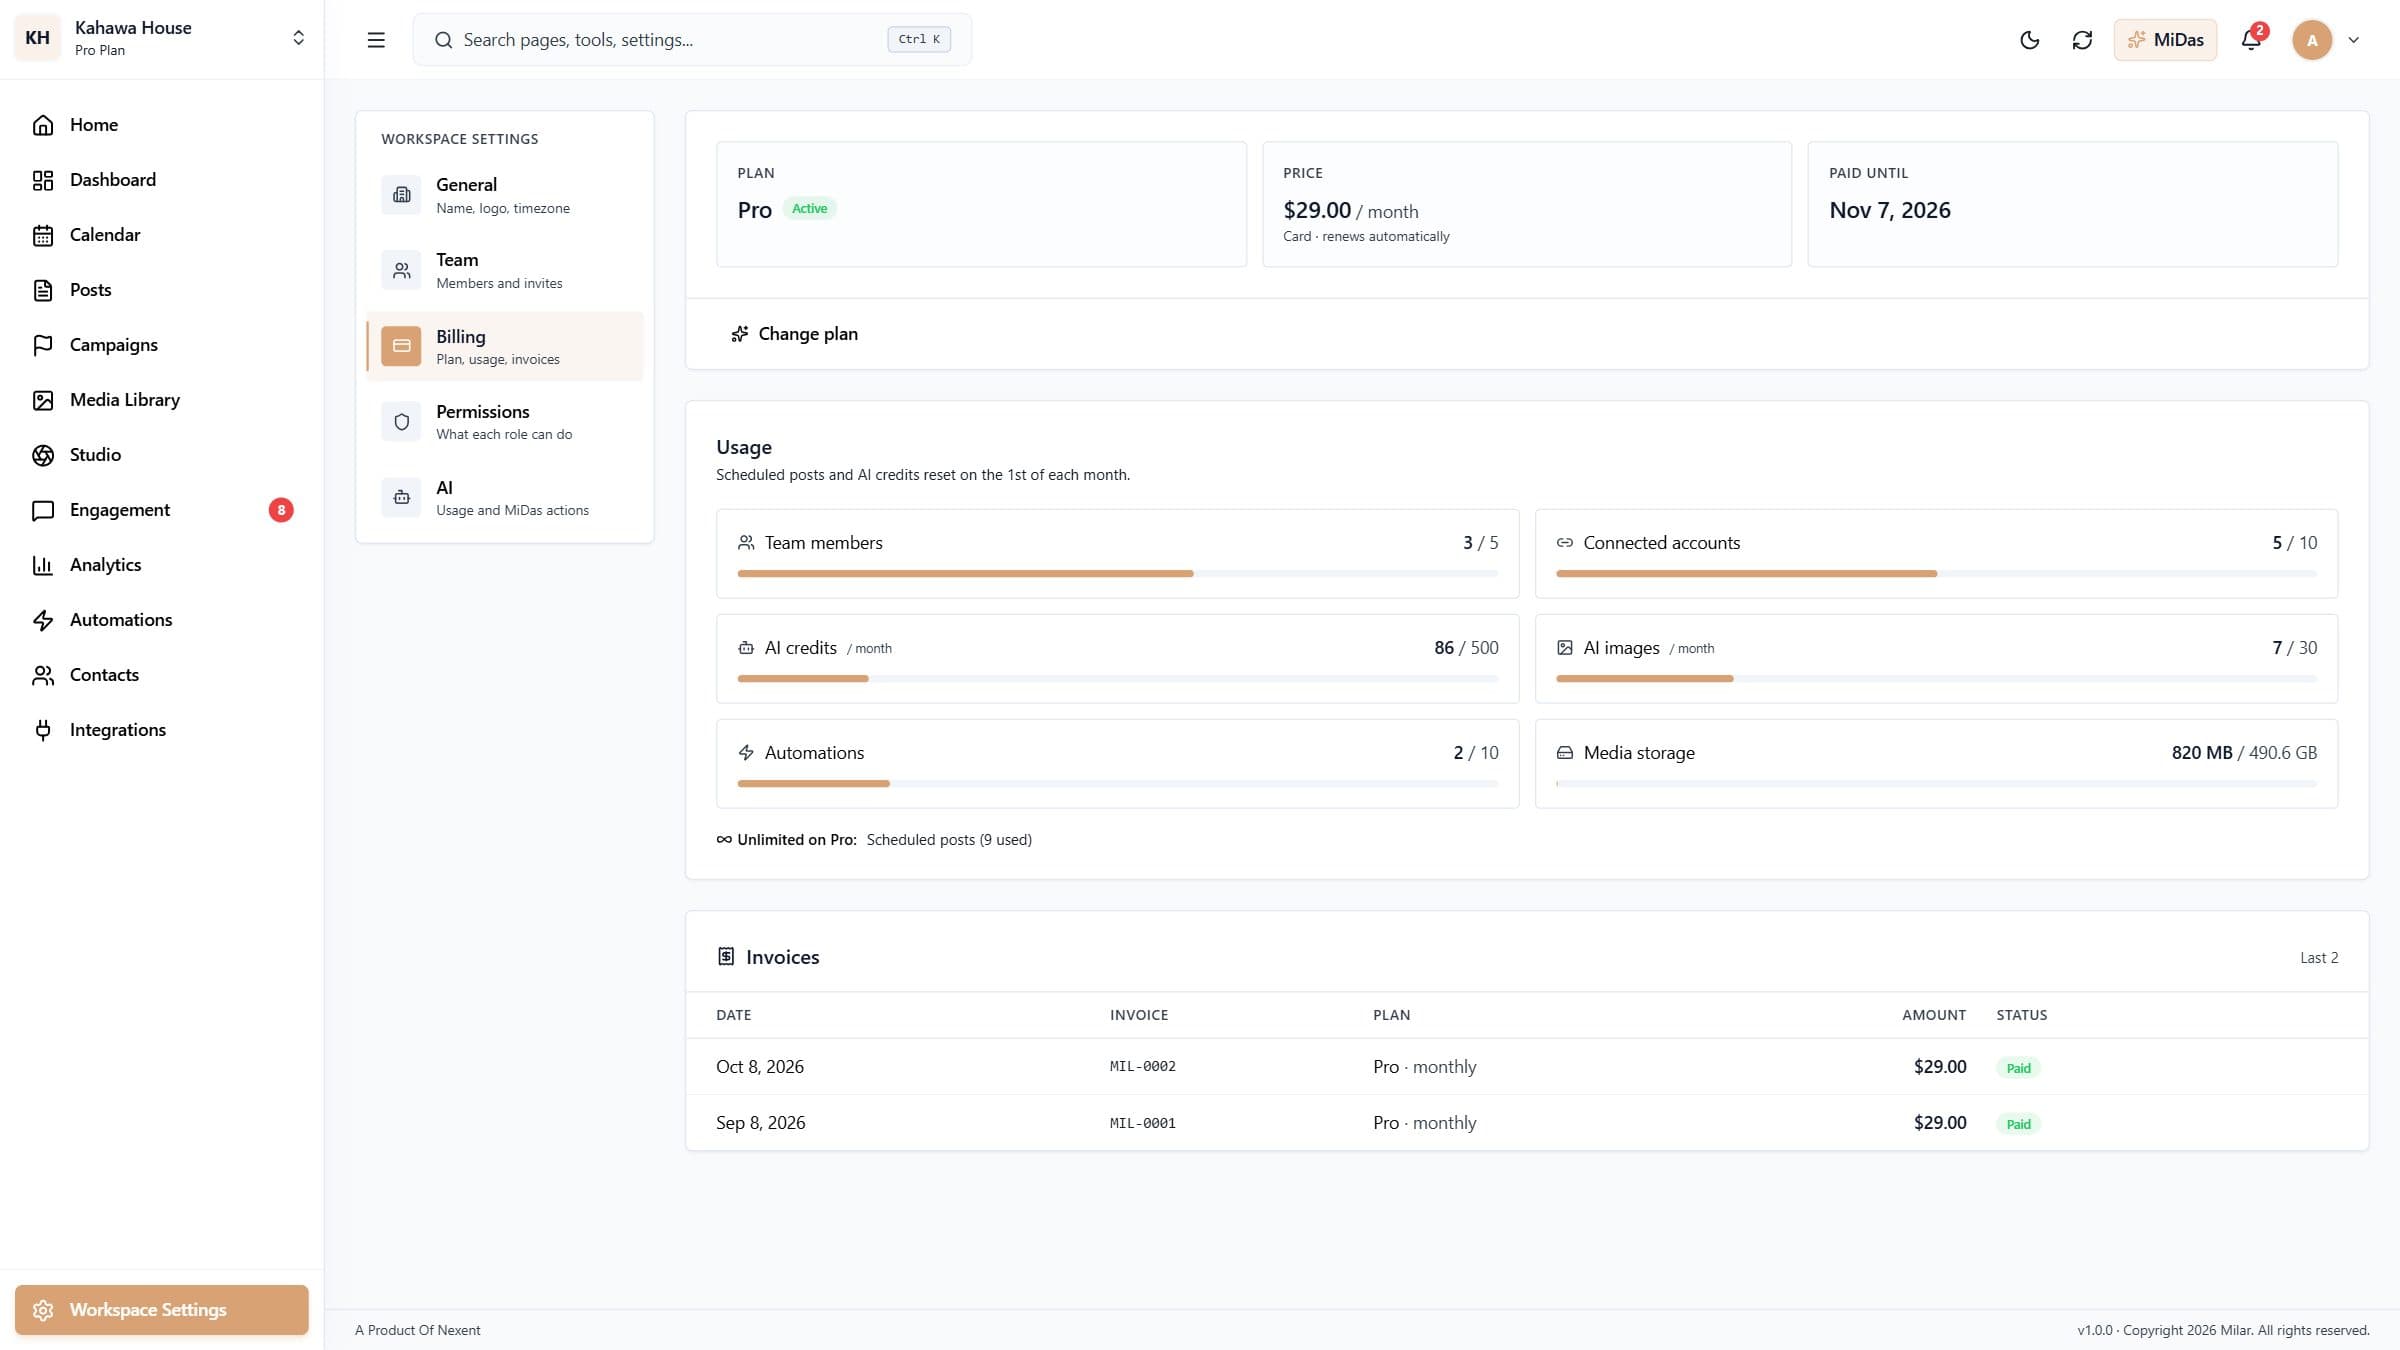Click the Permissions shield icon
2400x1350 pixels.
pyautogui.click(x=401, y=422)
